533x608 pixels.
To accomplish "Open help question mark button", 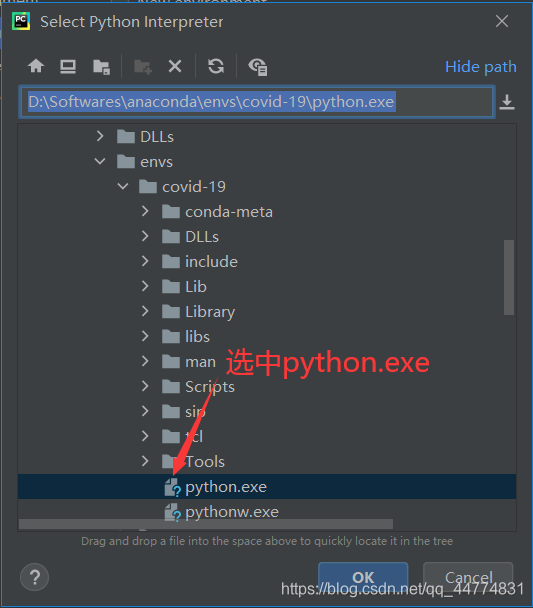I will [34, 577].
